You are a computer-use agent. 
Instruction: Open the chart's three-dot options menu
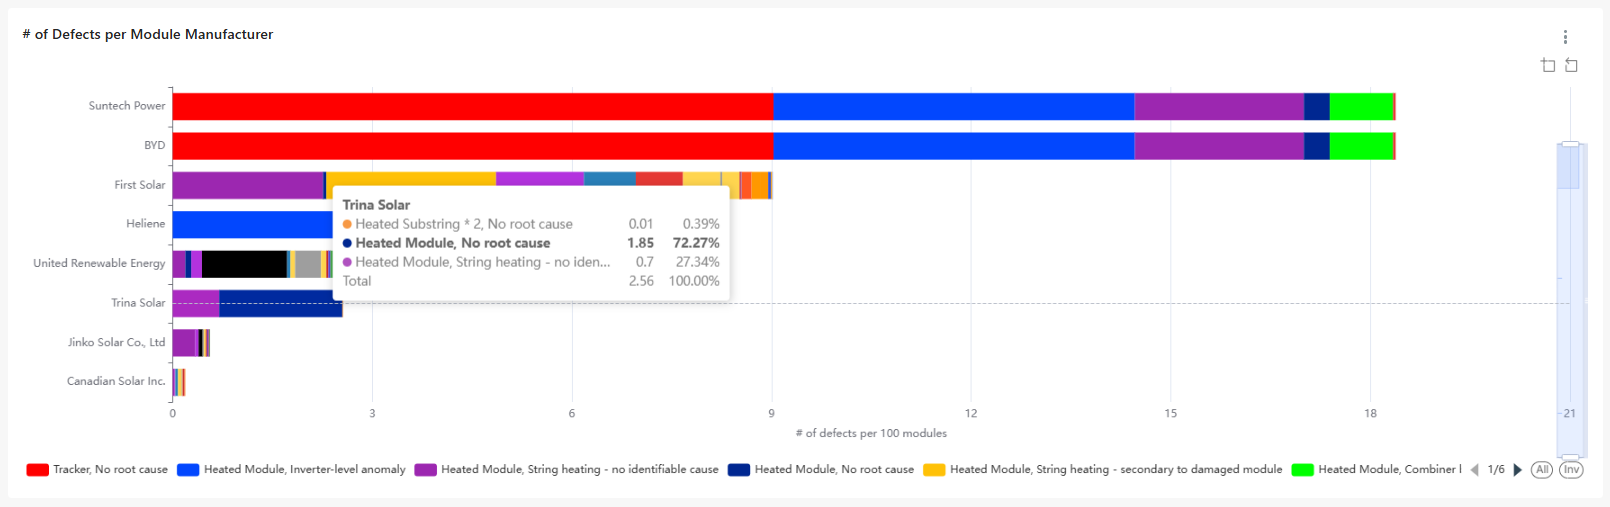pos(1565,37)
